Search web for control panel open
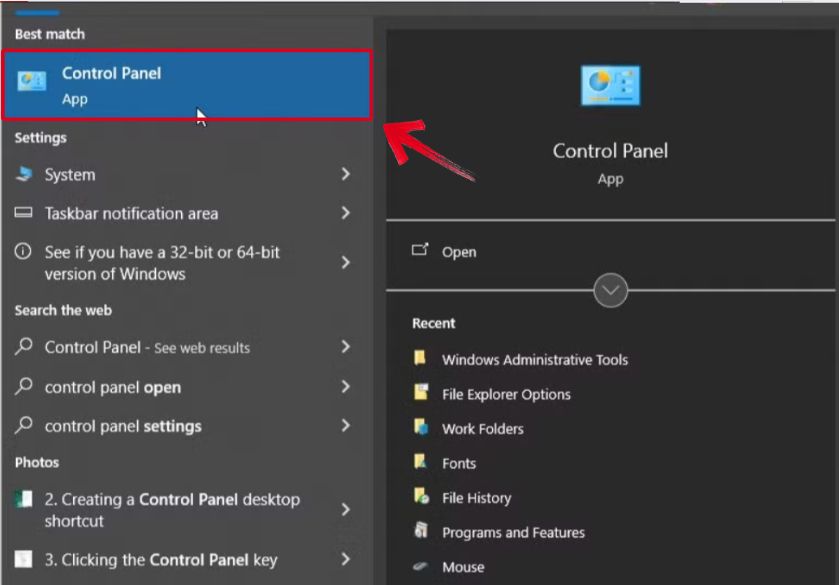839x585 pixels. click(113, 388)
